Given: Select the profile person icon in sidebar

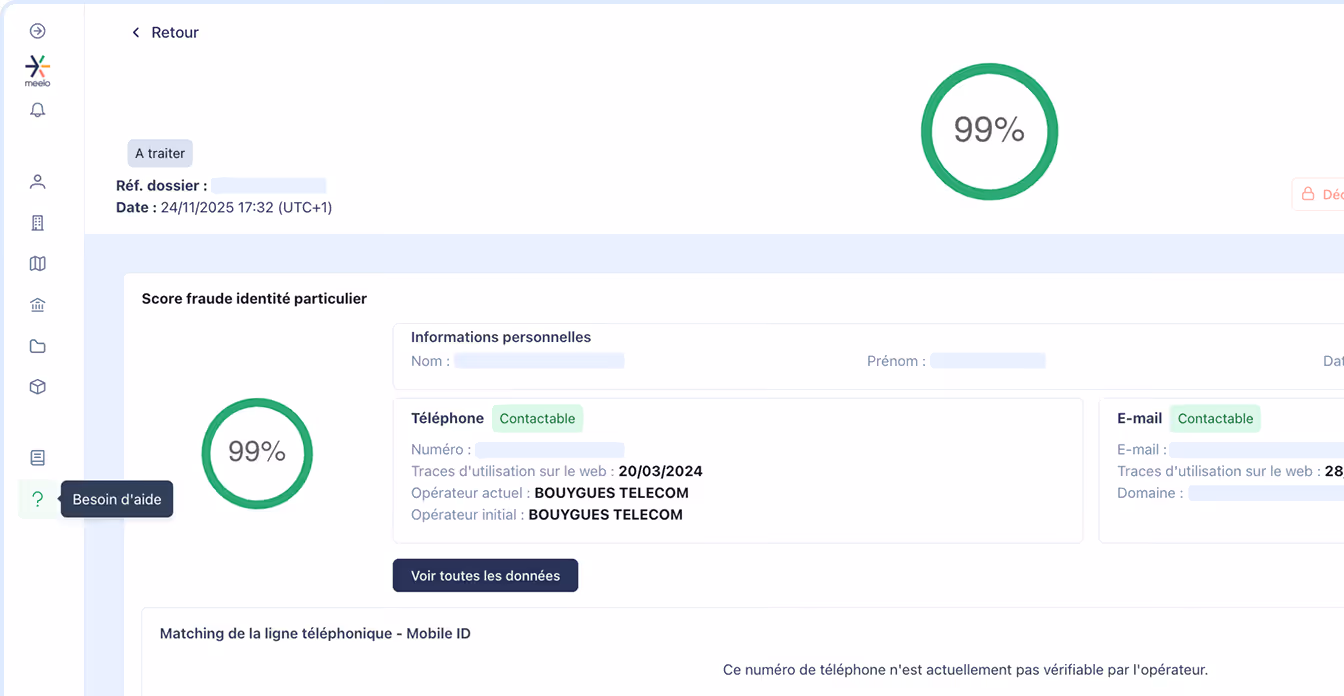Looking at the screenshot, I should click(x=37, y=181).
